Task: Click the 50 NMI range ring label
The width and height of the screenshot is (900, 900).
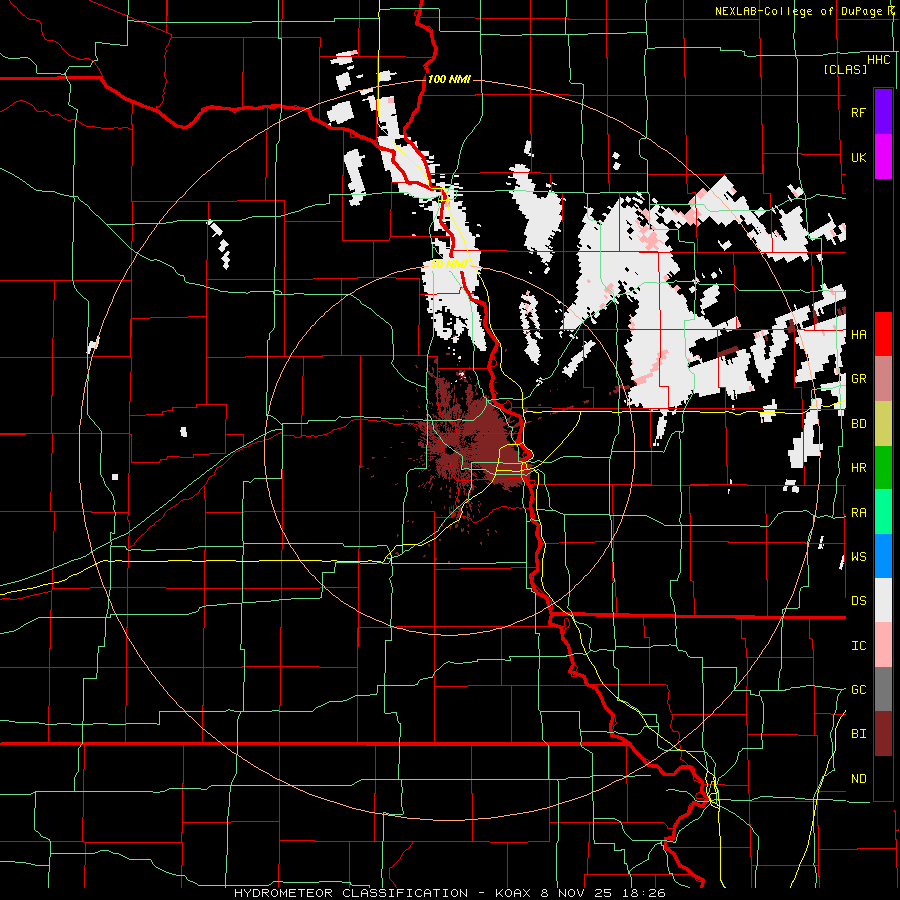Action: [448, 265]
